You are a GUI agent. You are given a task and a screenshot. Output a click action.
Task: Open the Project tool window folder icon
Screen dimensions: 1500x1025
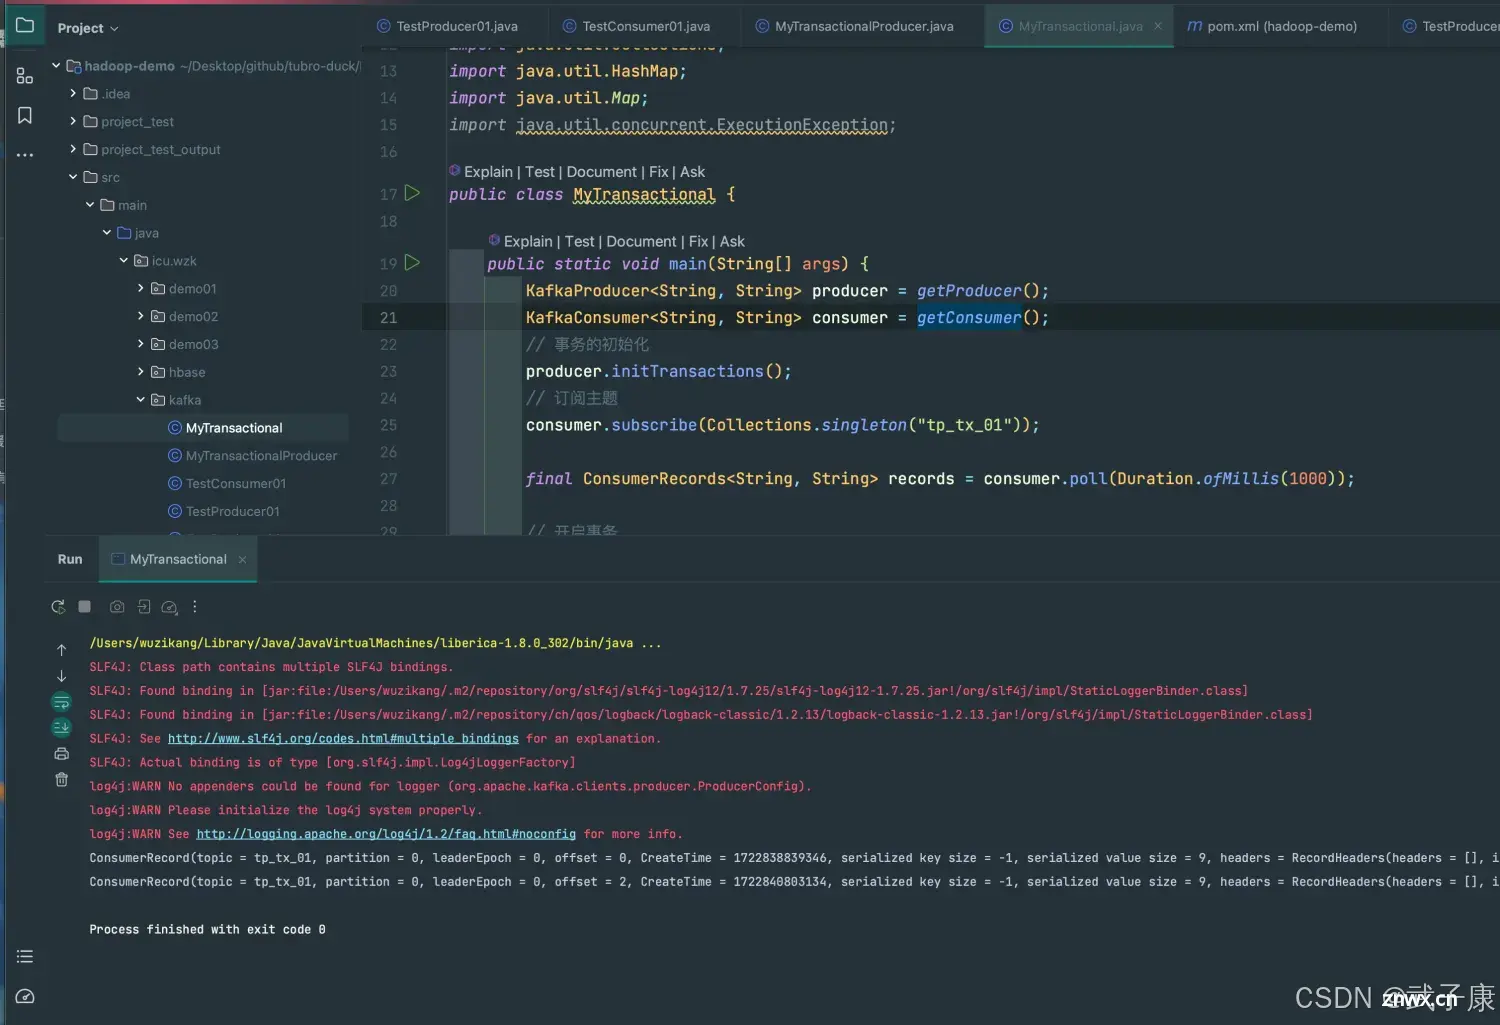point(25,26)
